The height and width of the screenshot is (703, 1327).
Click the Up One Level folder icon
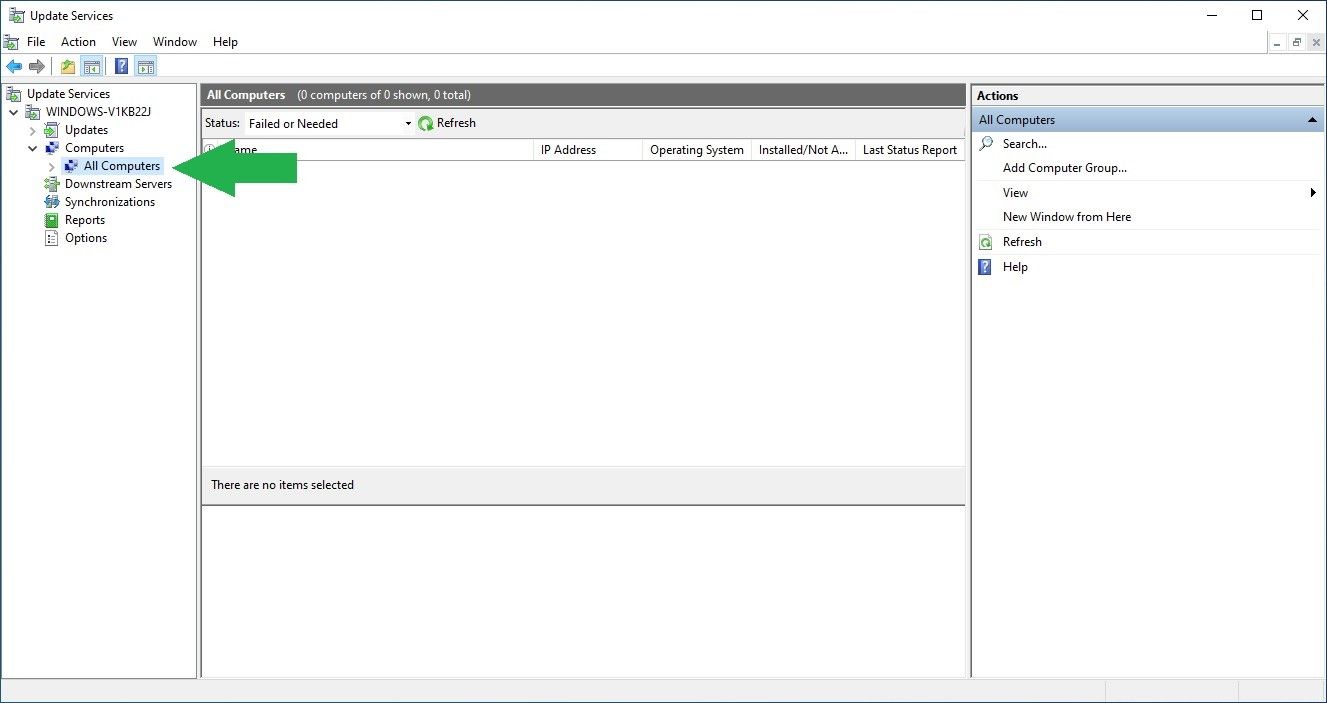point(68,67)
